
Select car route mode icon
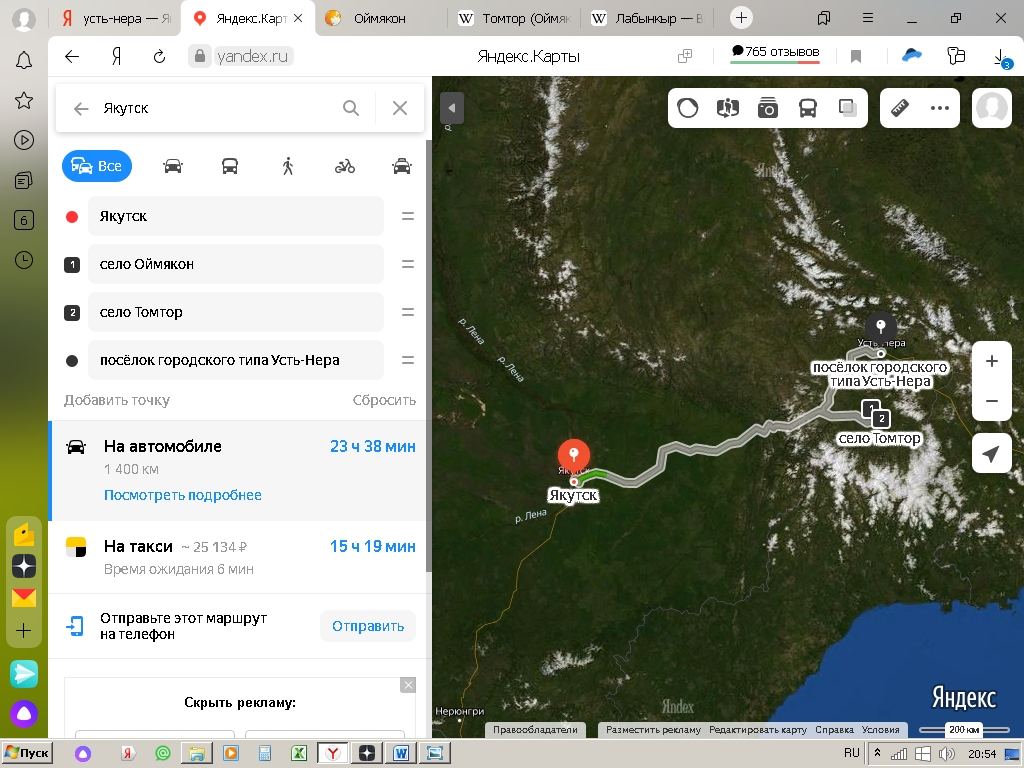pos(172,167)
